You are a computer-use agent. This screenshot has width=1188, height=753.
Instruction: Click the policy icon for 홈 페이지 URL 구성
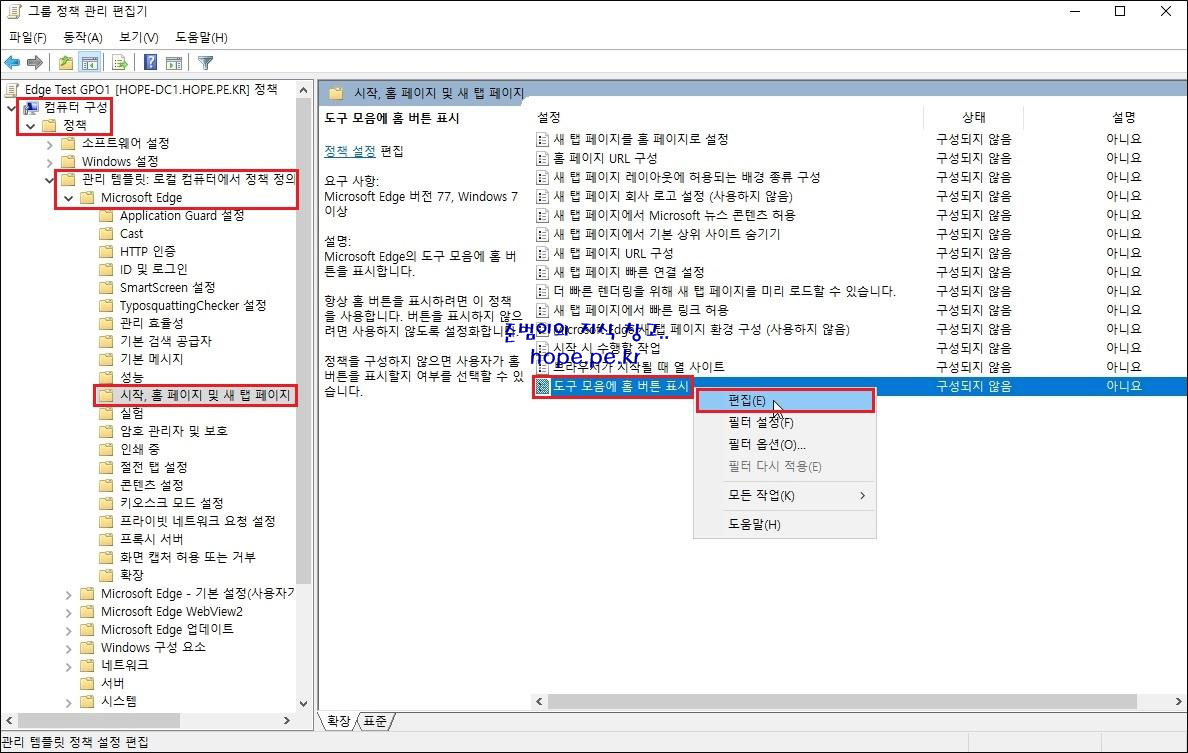[x=542, y=158]
